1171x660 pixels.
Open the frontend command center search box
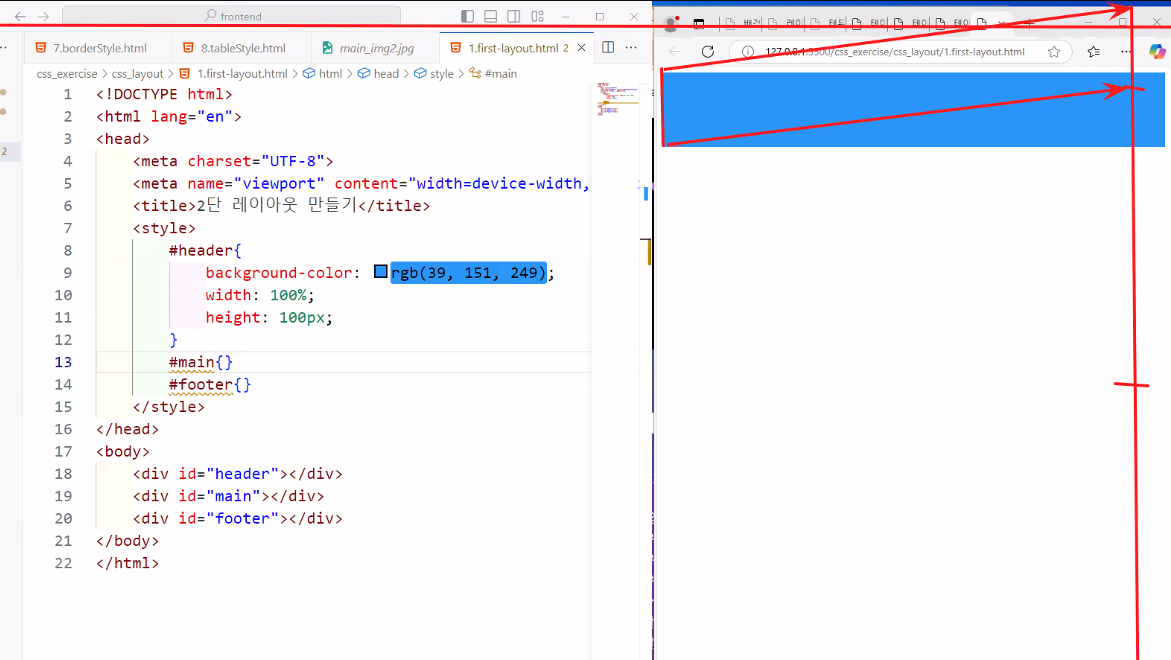click(232, 16)
